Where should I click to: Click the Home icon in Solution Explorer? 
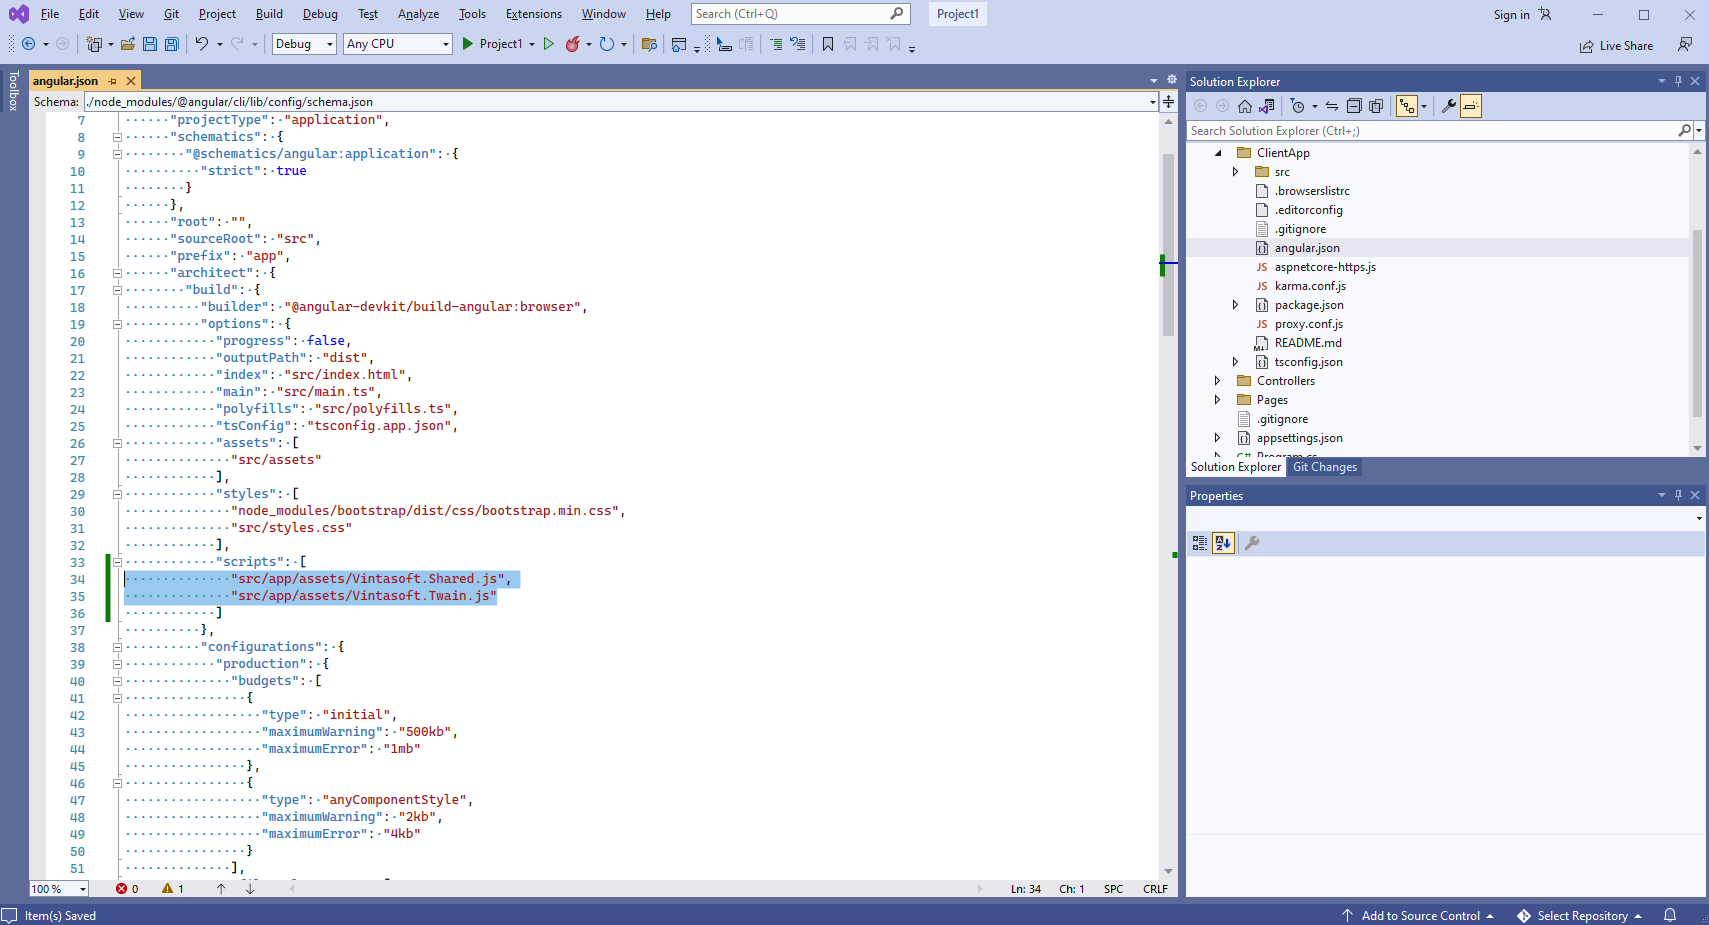pos(1245,106)
